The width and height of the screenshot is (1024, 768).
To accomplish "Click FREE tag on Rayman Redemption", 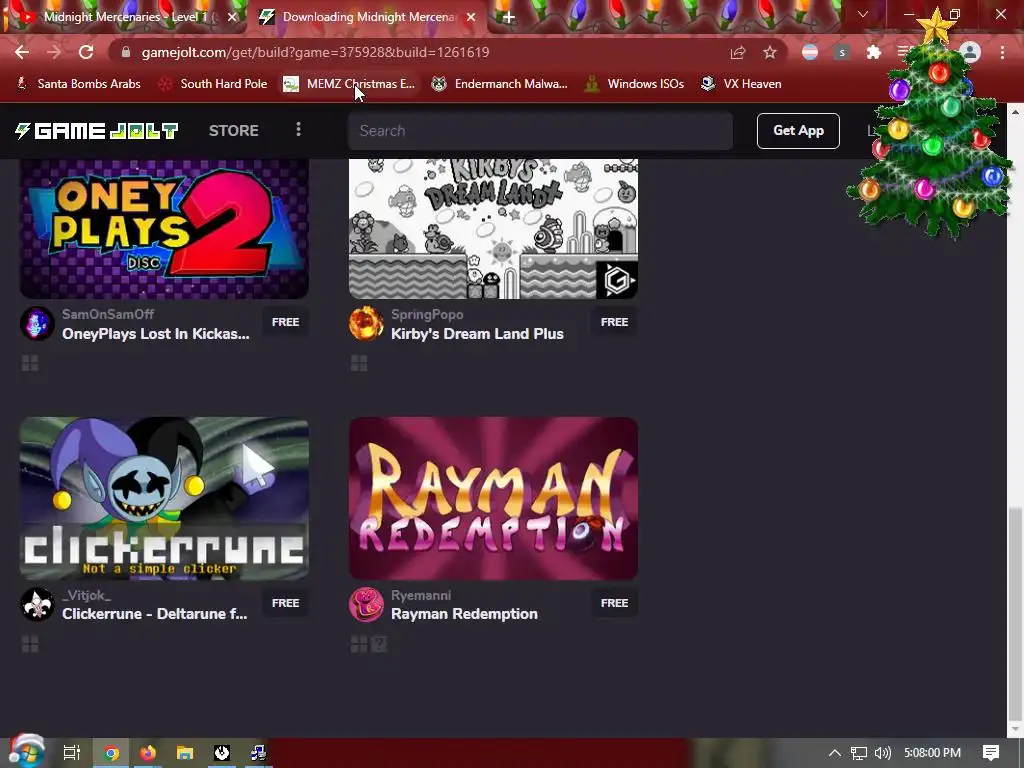I will click(615, 603).
